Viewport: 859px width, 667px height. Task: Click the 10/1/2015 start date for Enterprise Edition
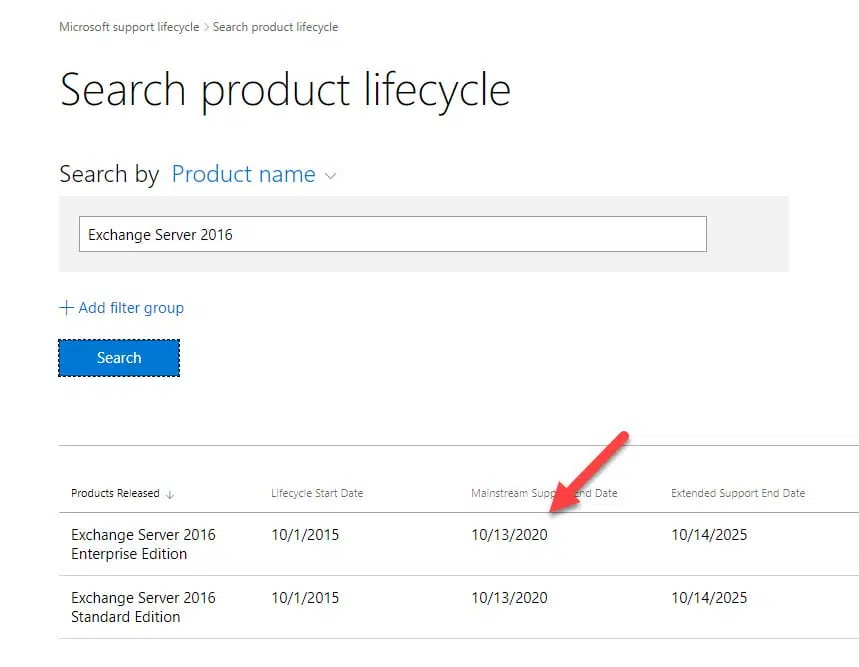[305, 534]
